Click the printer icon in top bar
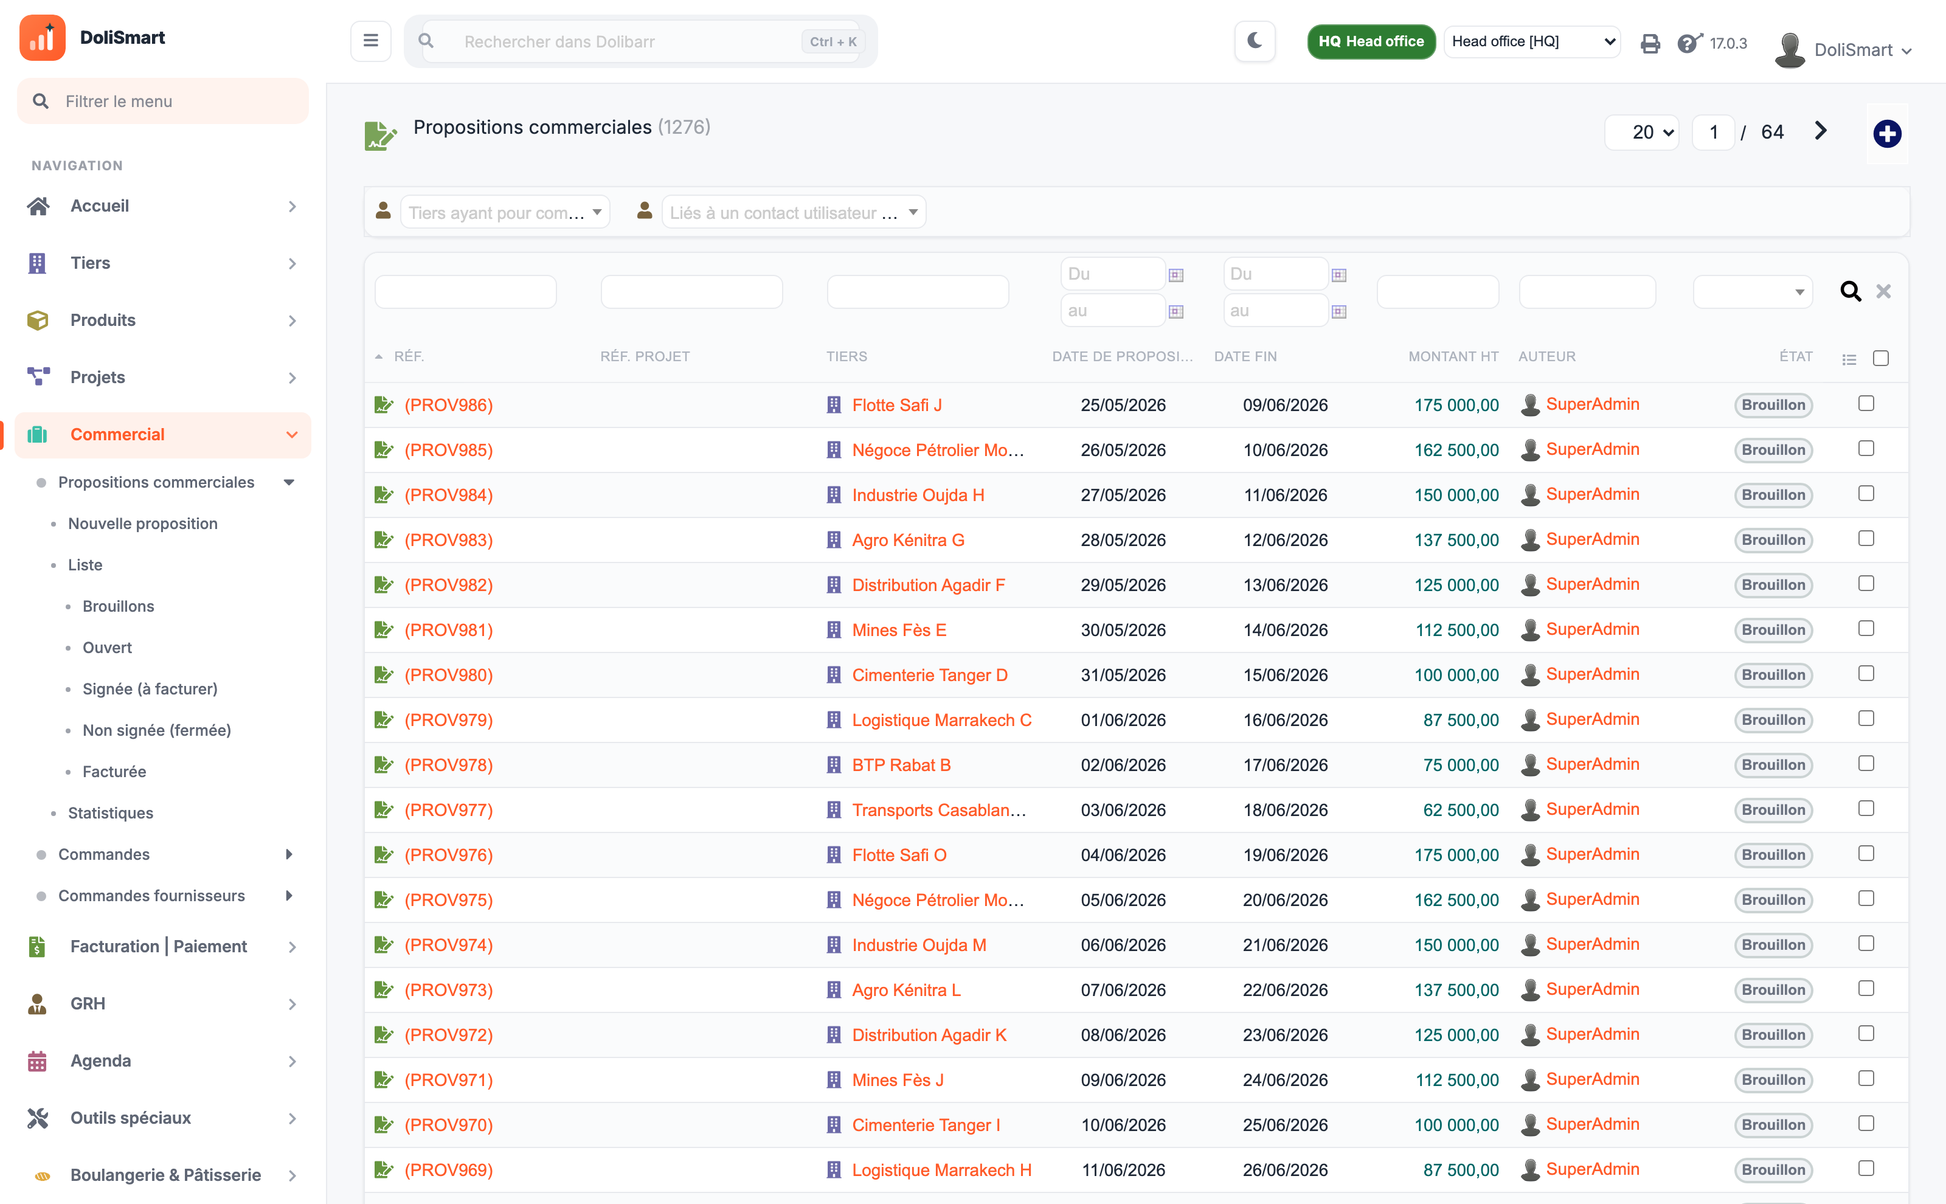This screenshot has height=1204, width=1946. click(x=1650, y=43)
